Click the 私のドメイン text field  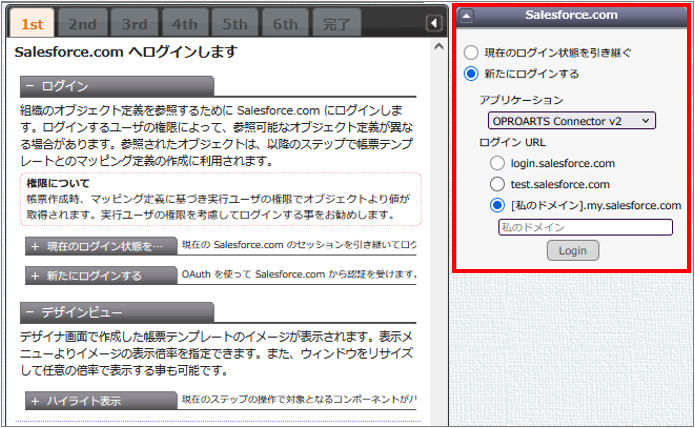coord(585,227)
